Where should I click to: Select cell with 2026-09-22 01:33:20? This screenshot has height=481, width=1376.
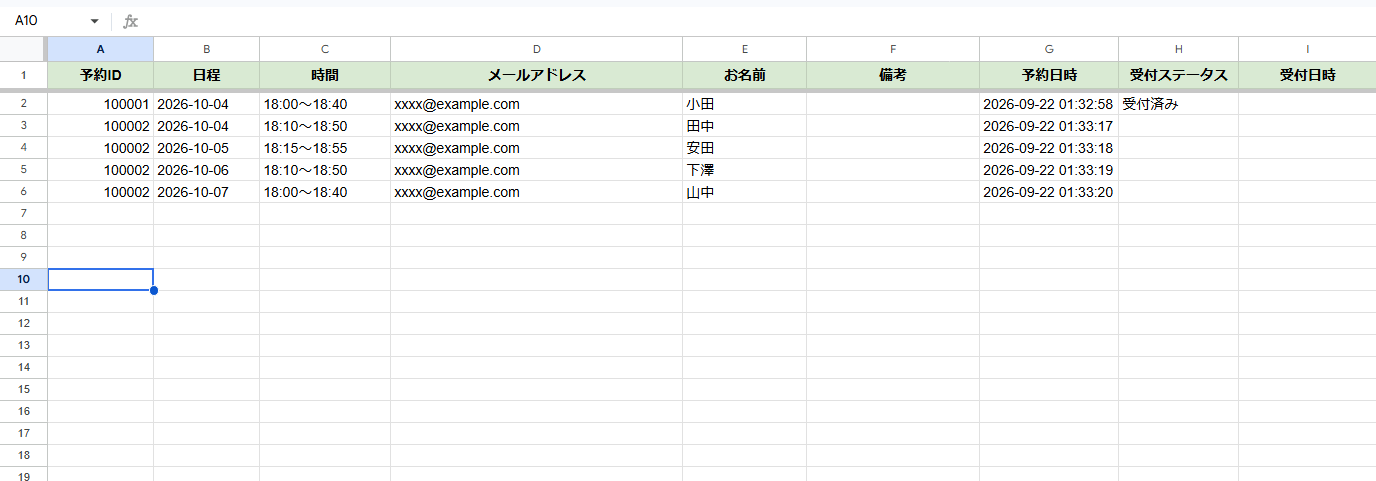click(x=1049, y=192)
